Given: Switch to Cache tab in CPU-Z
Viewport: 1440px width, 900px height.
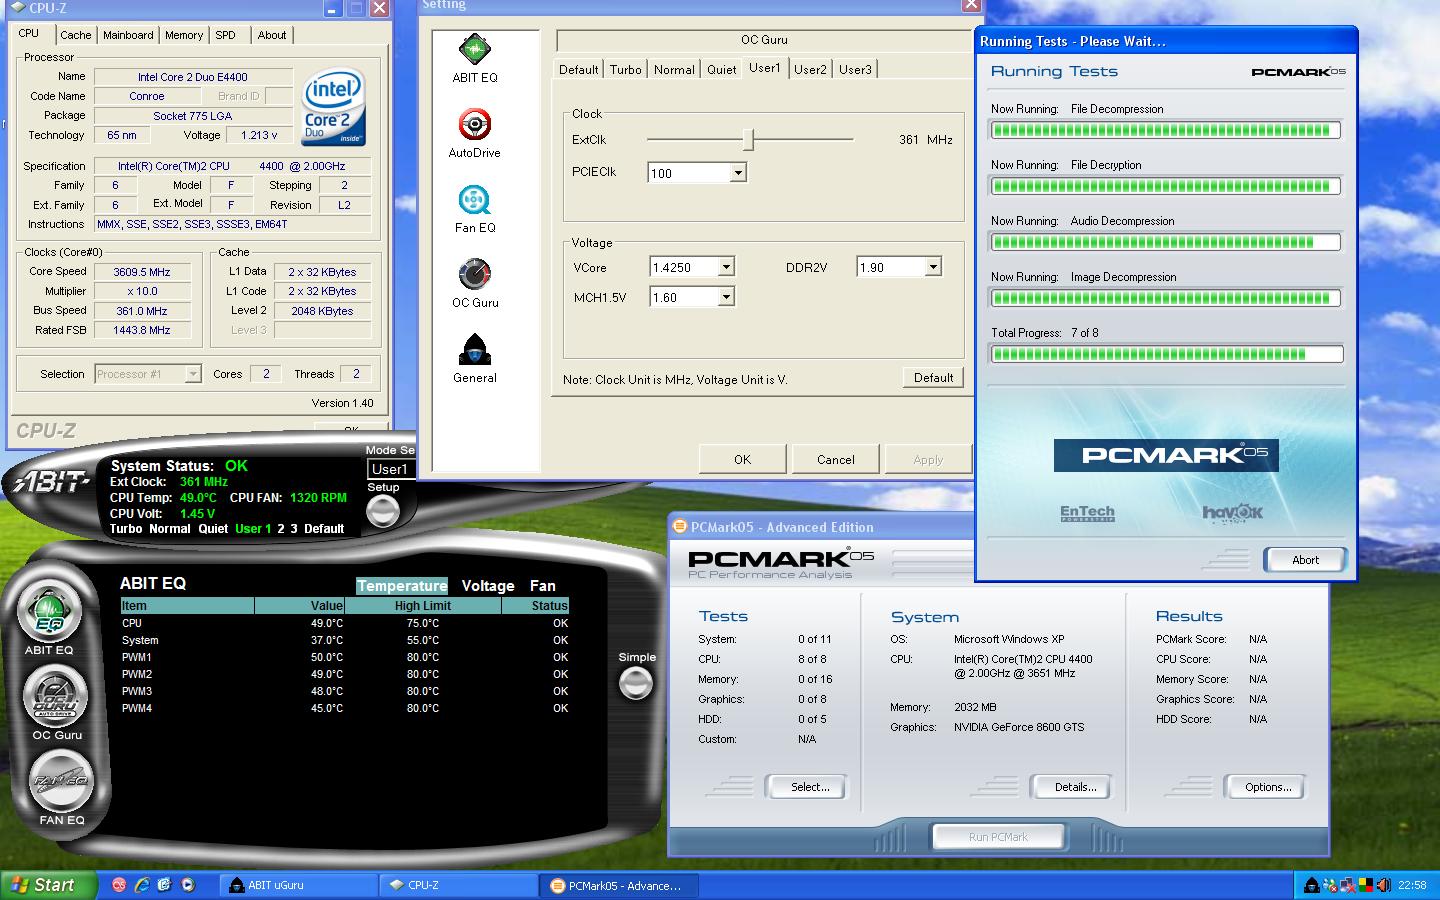Looking at the screenshot, I should pyautogui.click(x=75, y=35).
